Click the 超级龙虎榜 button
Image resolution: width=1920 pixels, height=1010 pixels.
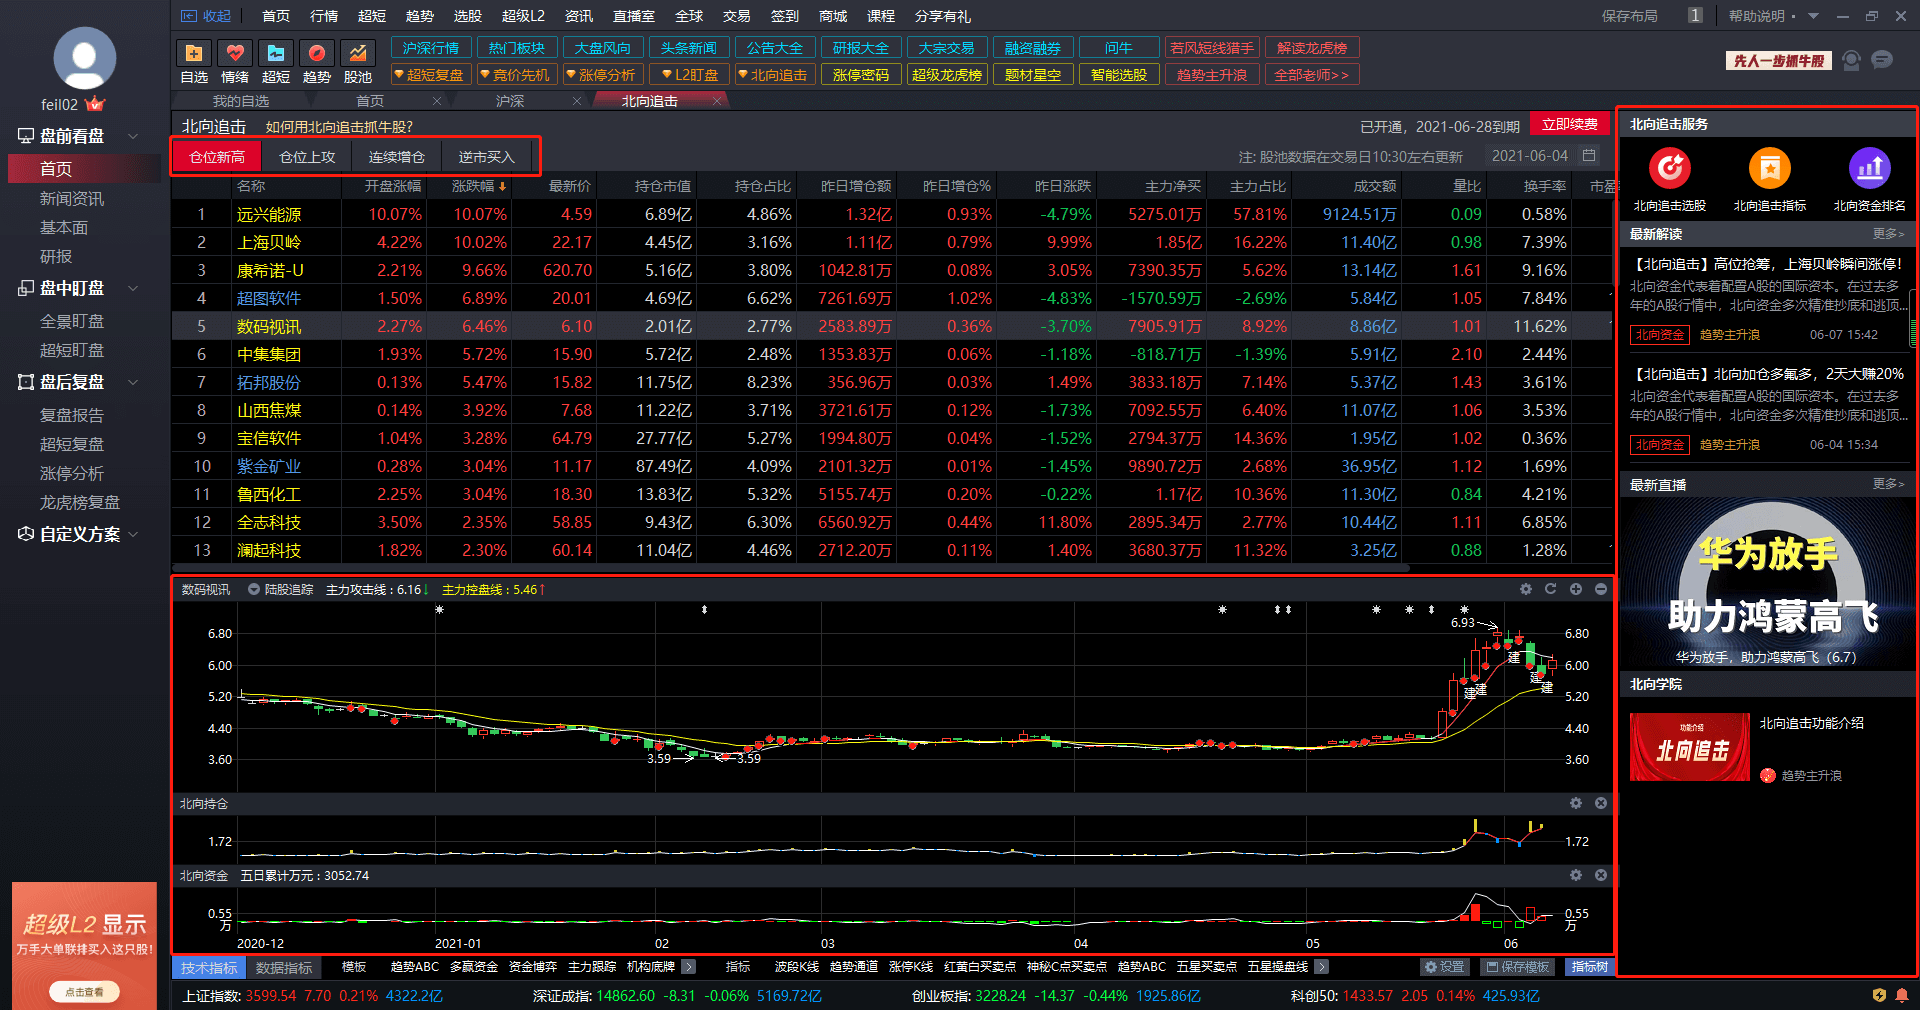click(x=947, y=75)
